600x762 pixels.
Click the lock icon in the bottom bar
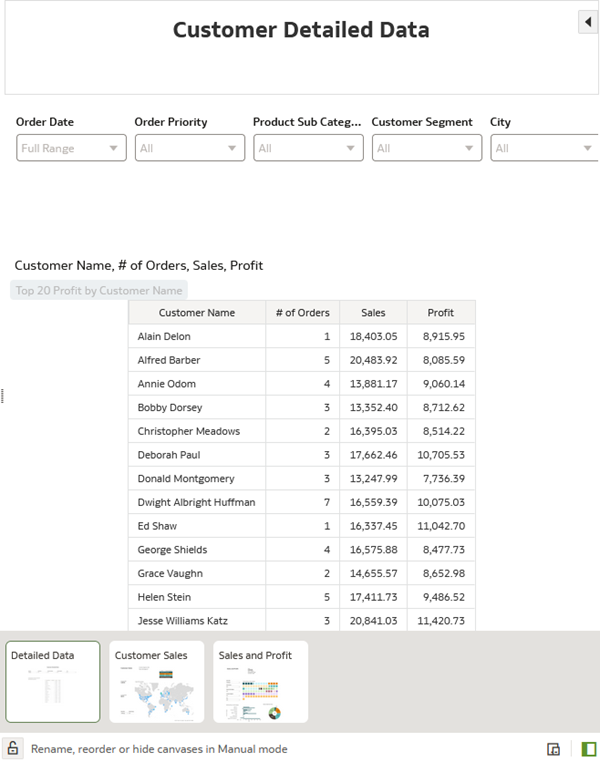[x=13, y=748]
